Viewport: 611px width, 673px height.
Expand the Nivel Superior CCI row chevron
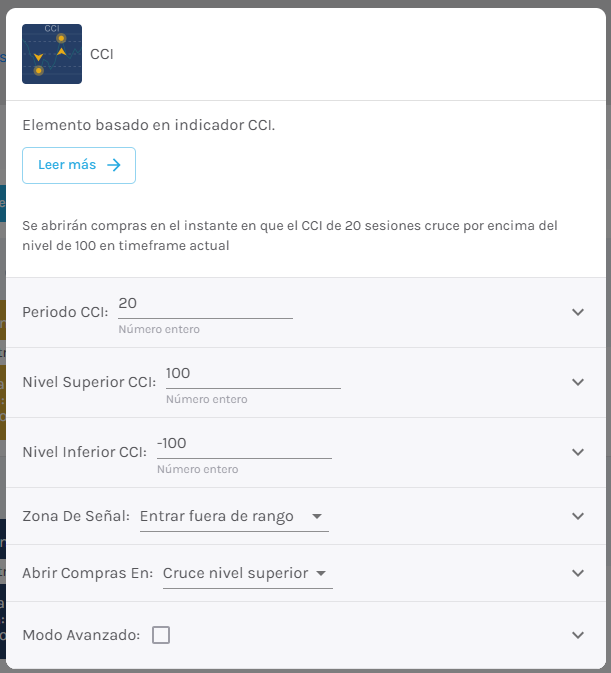pyautogui.click(x=578, y=382)
